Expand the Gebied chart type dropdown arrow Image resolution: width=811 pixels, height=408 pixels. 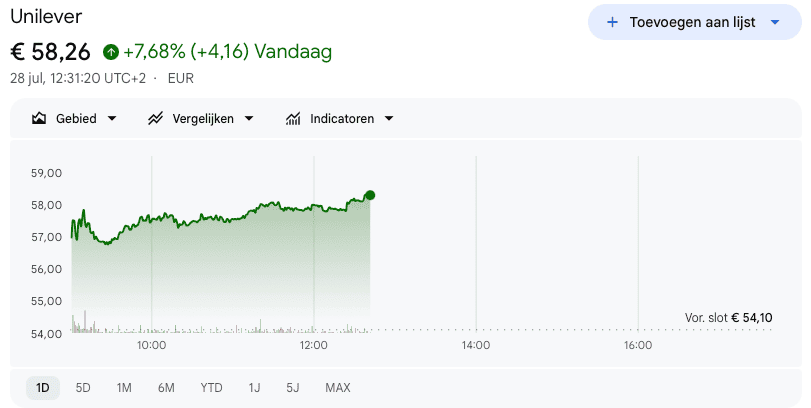click(x=112, y=118)
